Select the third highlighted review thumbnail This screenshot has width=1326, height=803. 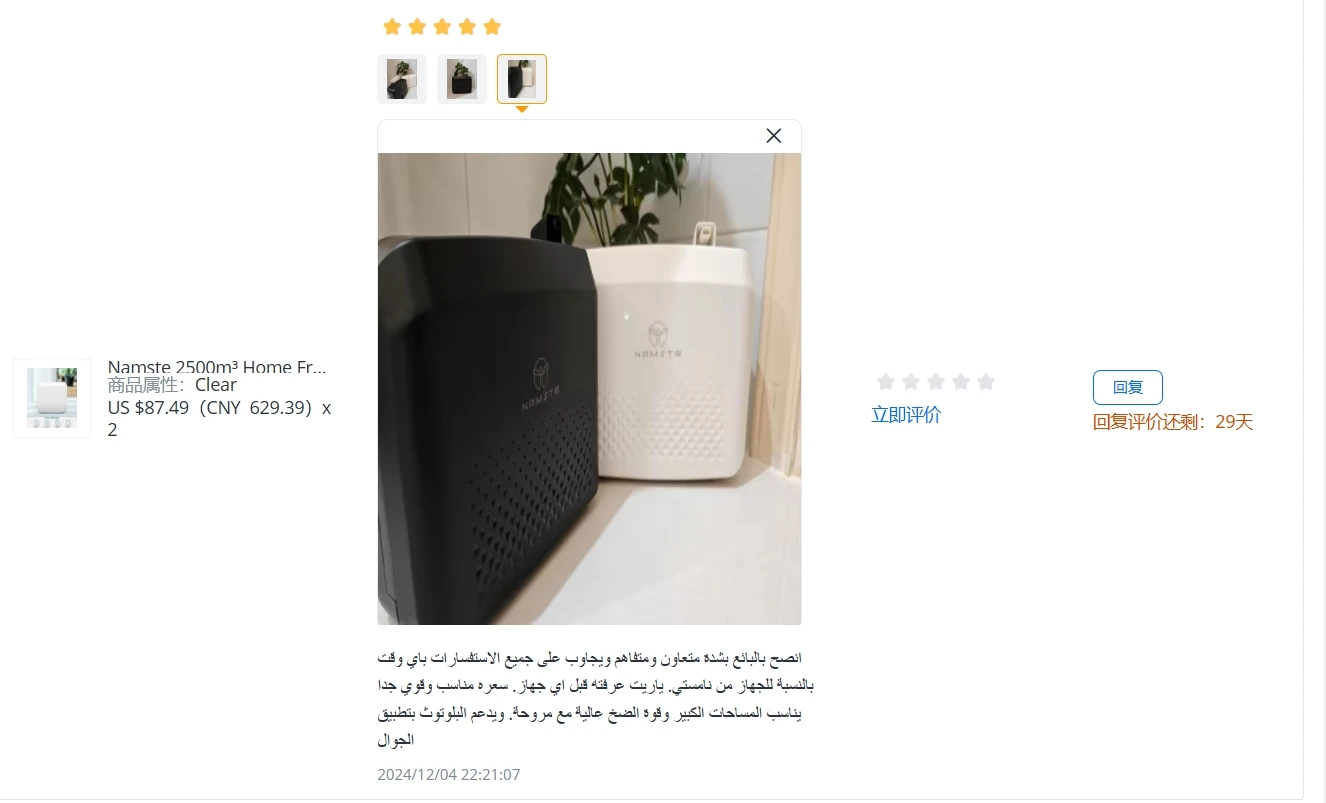pyautogui.click(x=522, y=79)
